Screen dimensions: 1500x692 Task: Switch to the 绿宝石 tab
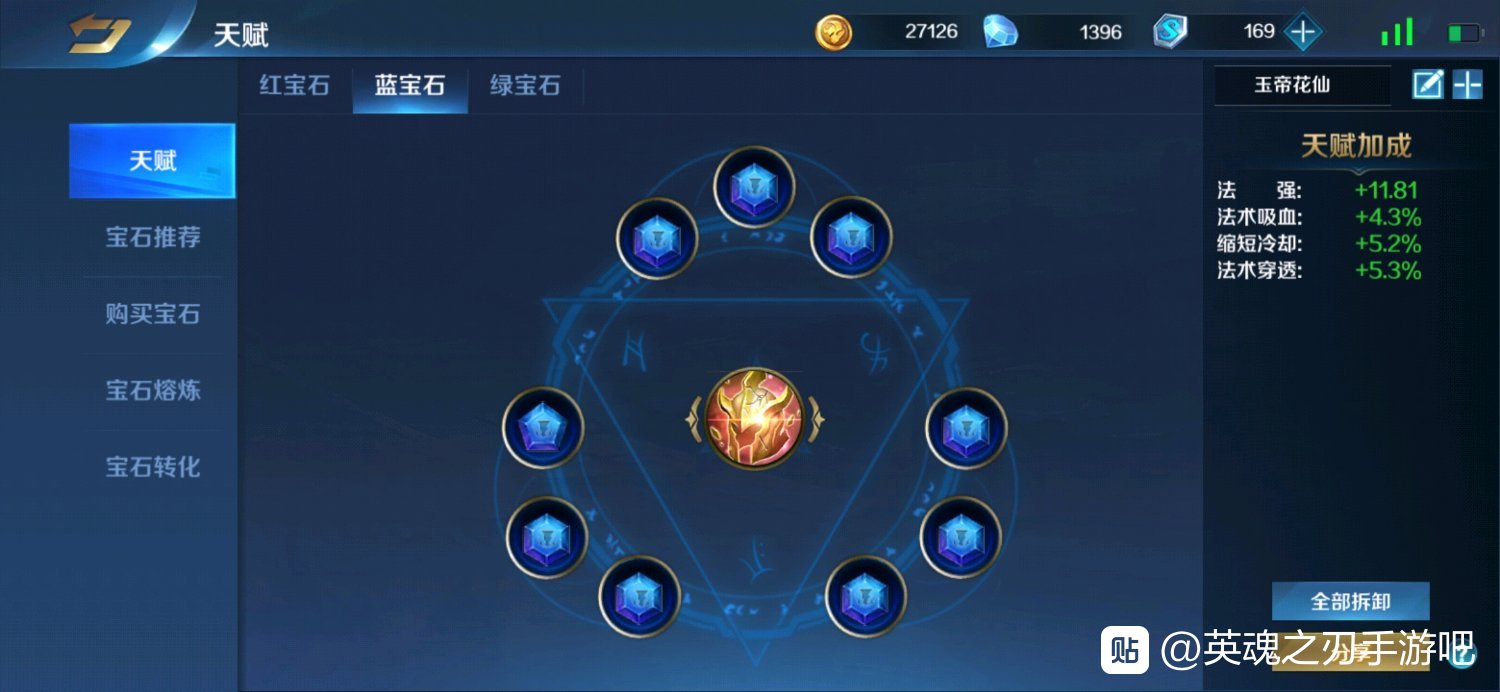point(525,85)
